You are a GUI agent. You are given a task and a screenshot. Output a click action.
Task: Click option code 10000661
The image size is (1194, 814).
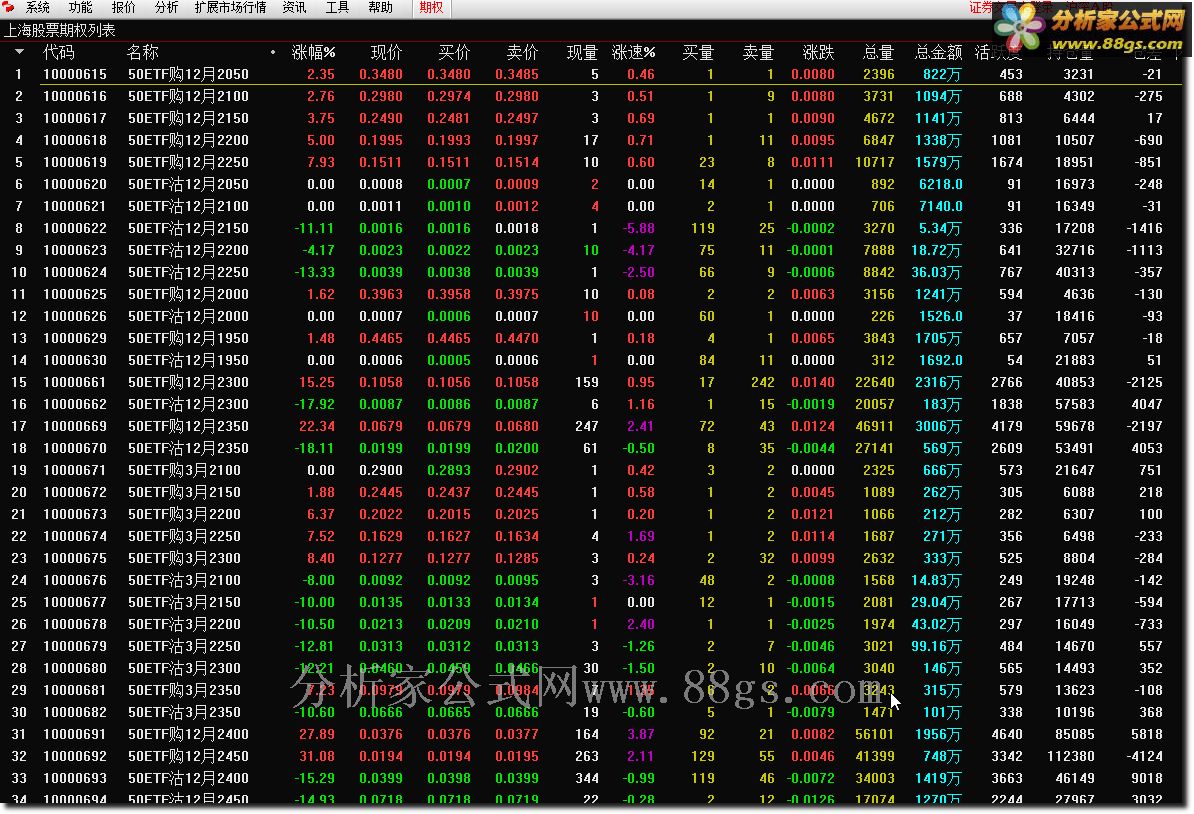click(75, 382)
